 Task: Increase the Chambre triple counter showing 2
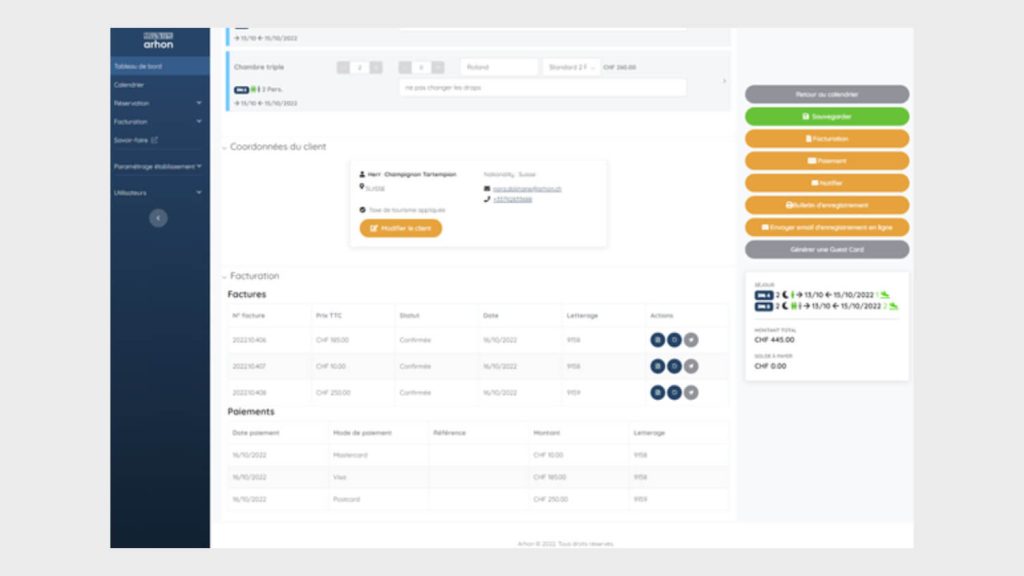pos(376,67)
